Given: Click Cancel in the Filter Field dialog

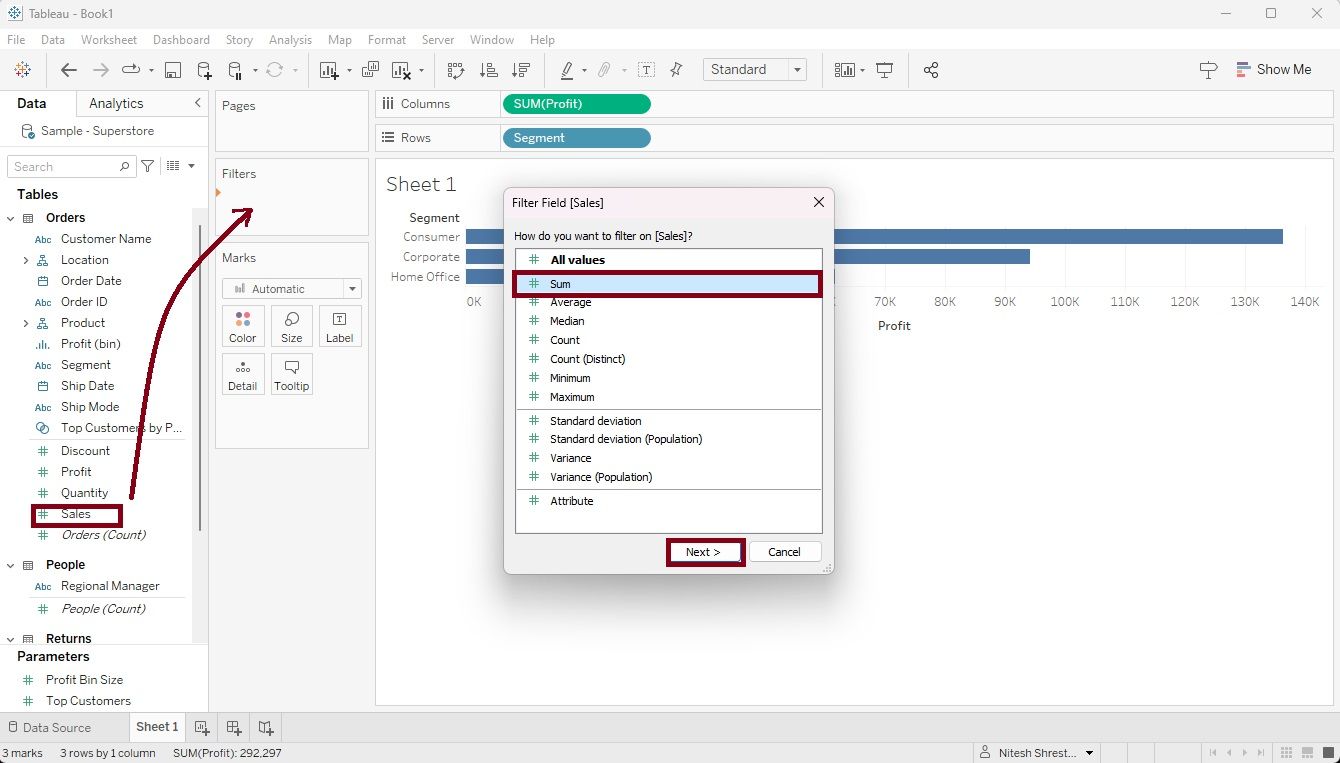Looking at the screenshot, I should click(x=784, y=552).
